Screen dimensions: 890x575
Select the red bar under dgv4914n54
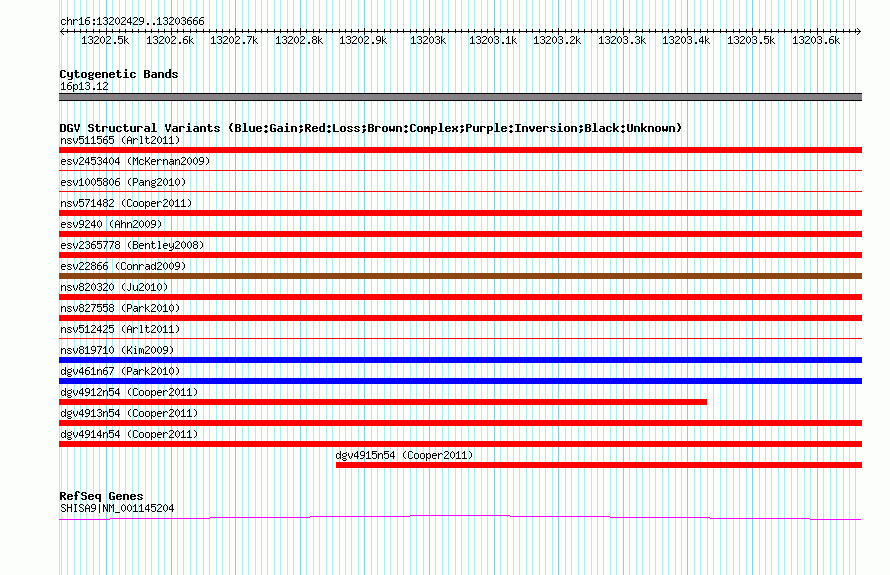tap(460, 444)
